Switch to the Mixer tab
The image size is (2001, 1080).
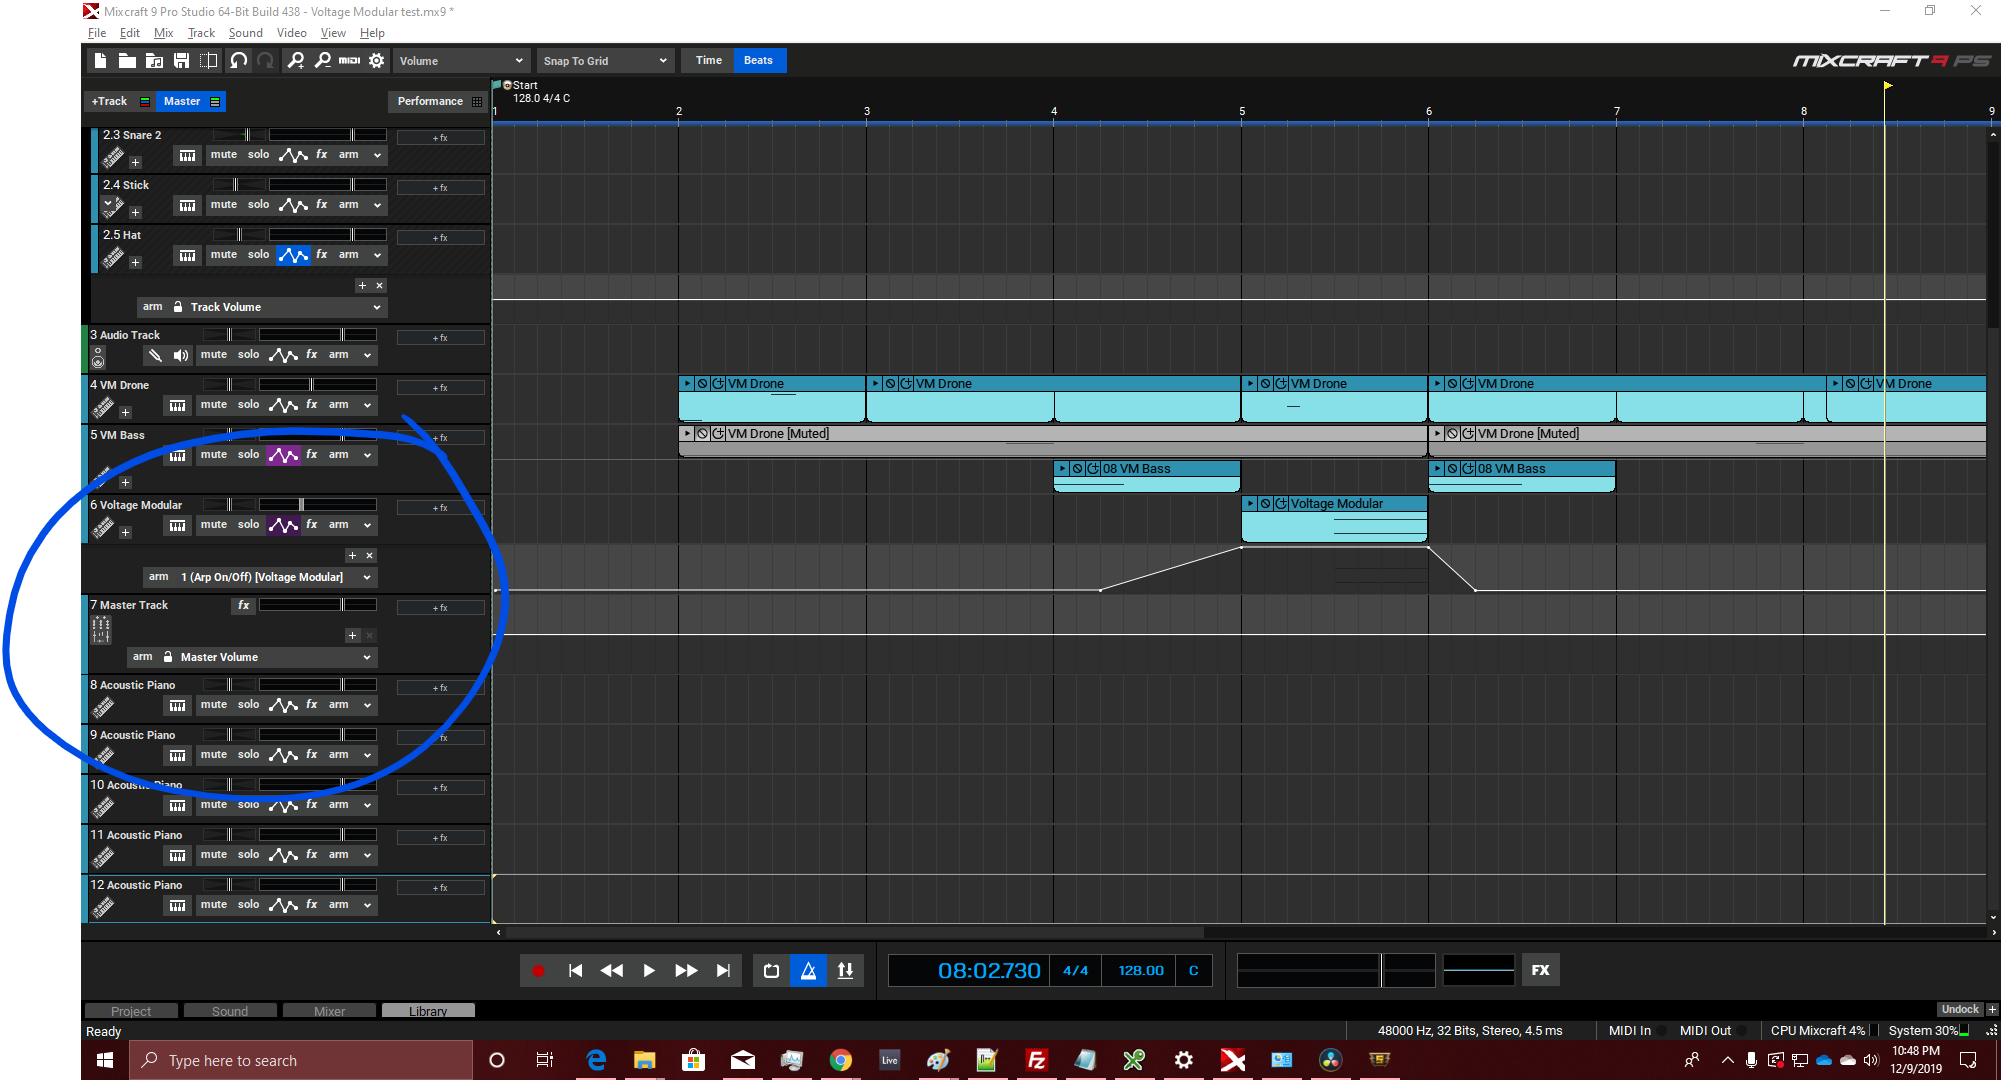(329, 1011)
